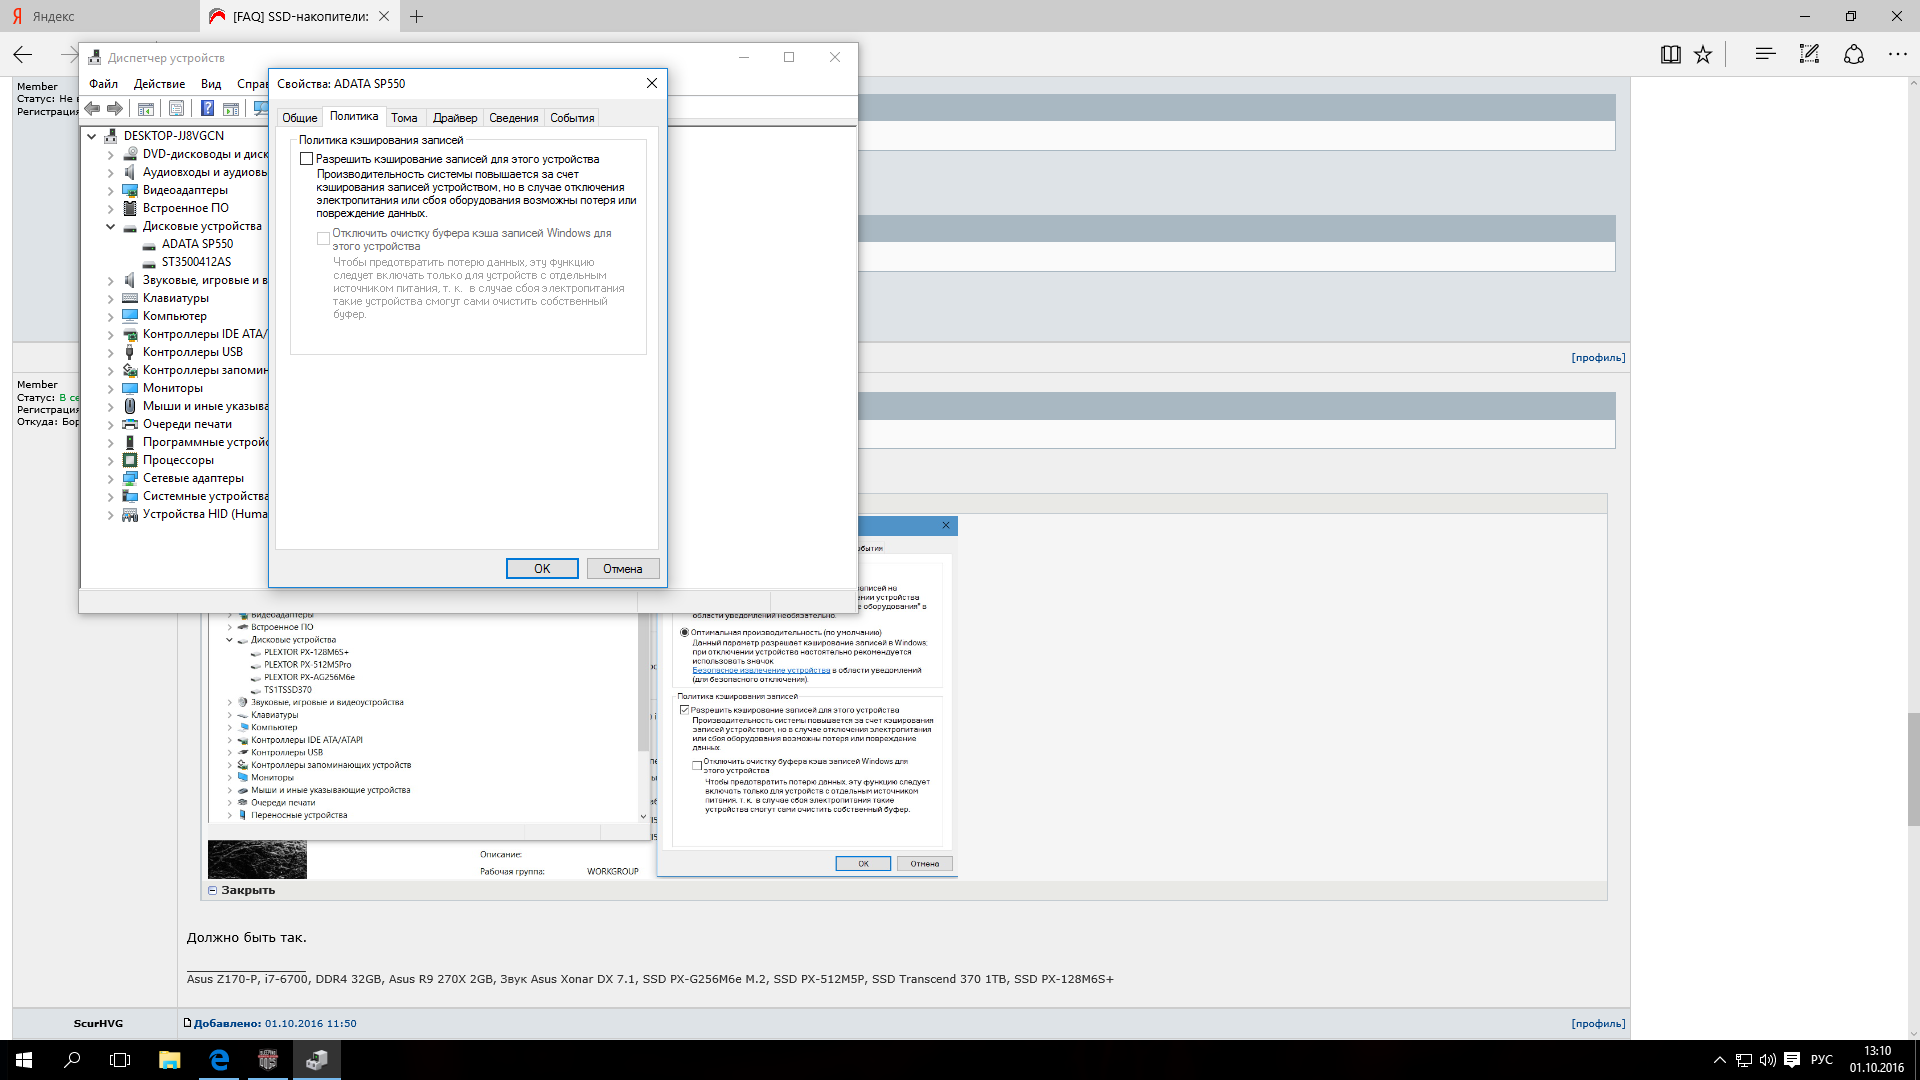This screenshot has width=1920, height=1080.
Task: Click the Help icon in Device Manager toolbar
Action: (207, 108)
